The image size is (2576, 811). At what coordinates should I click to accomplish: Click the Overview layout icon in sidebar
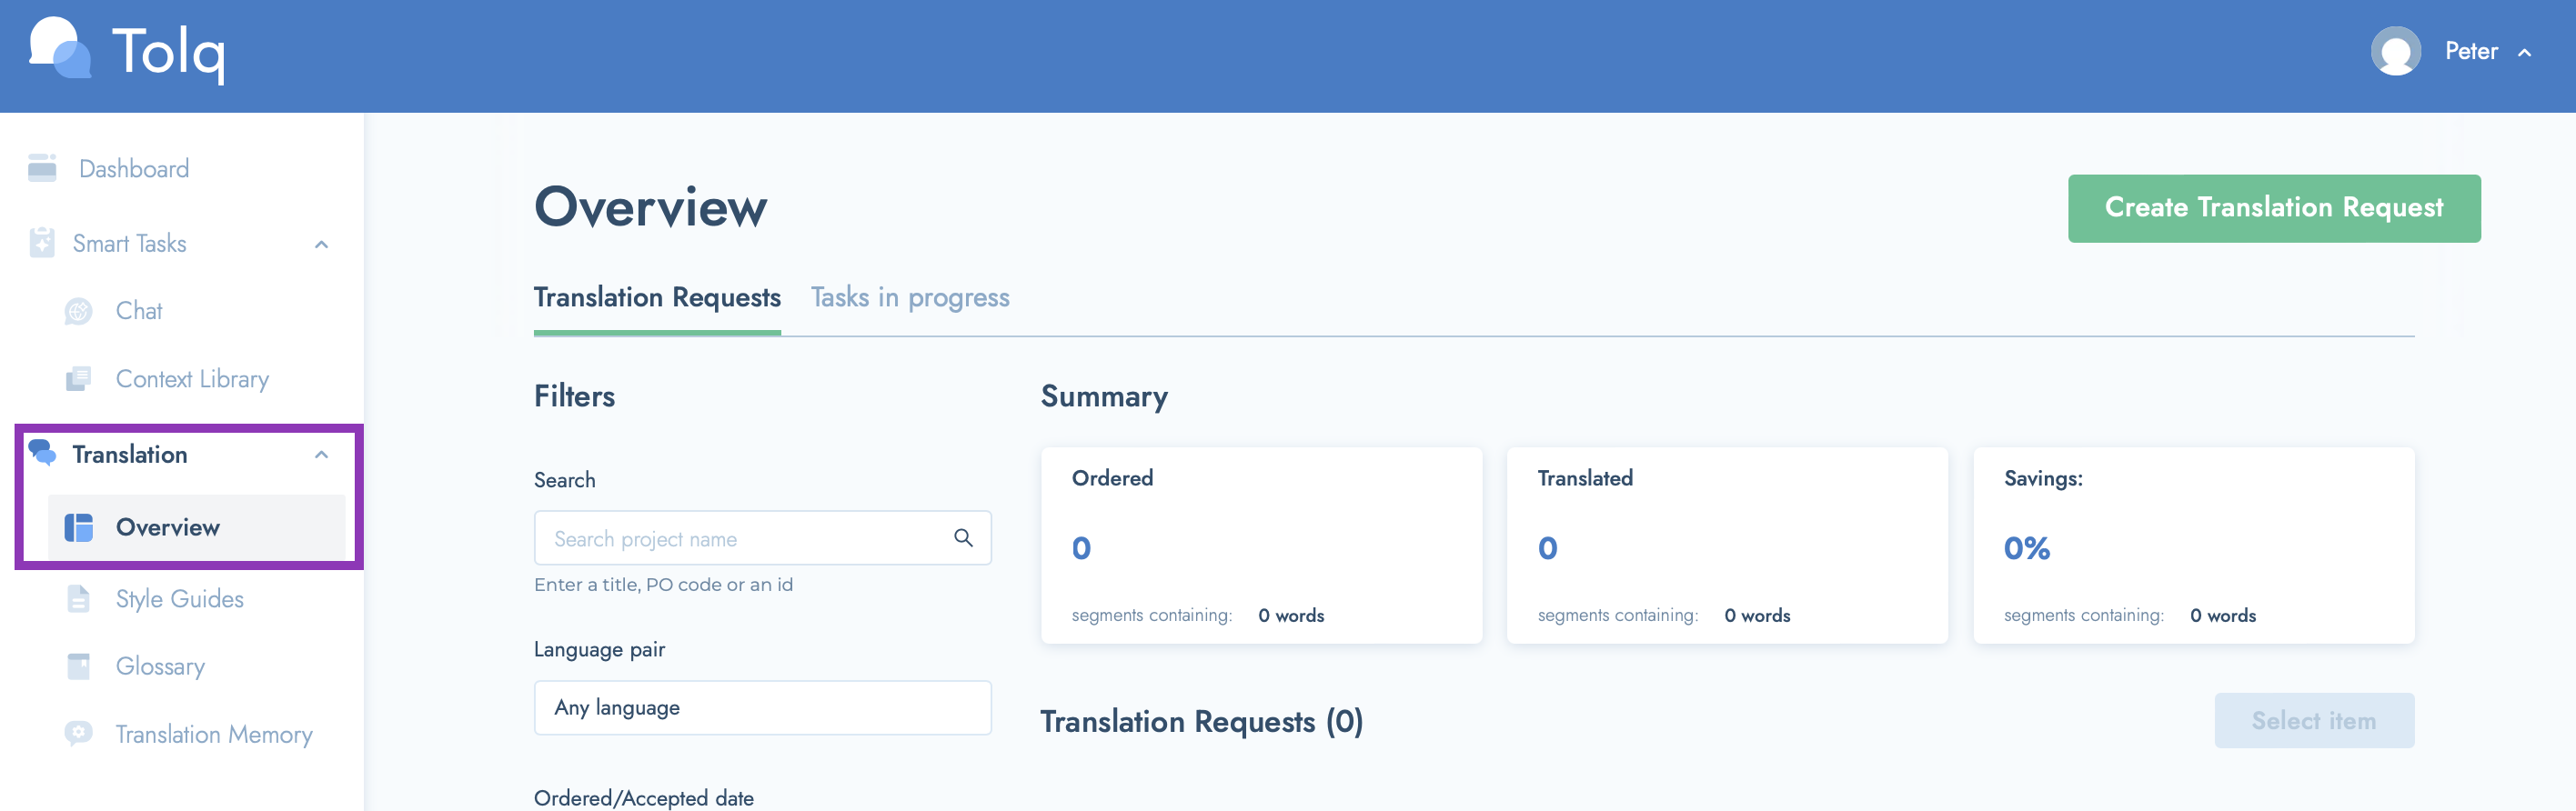78,527
